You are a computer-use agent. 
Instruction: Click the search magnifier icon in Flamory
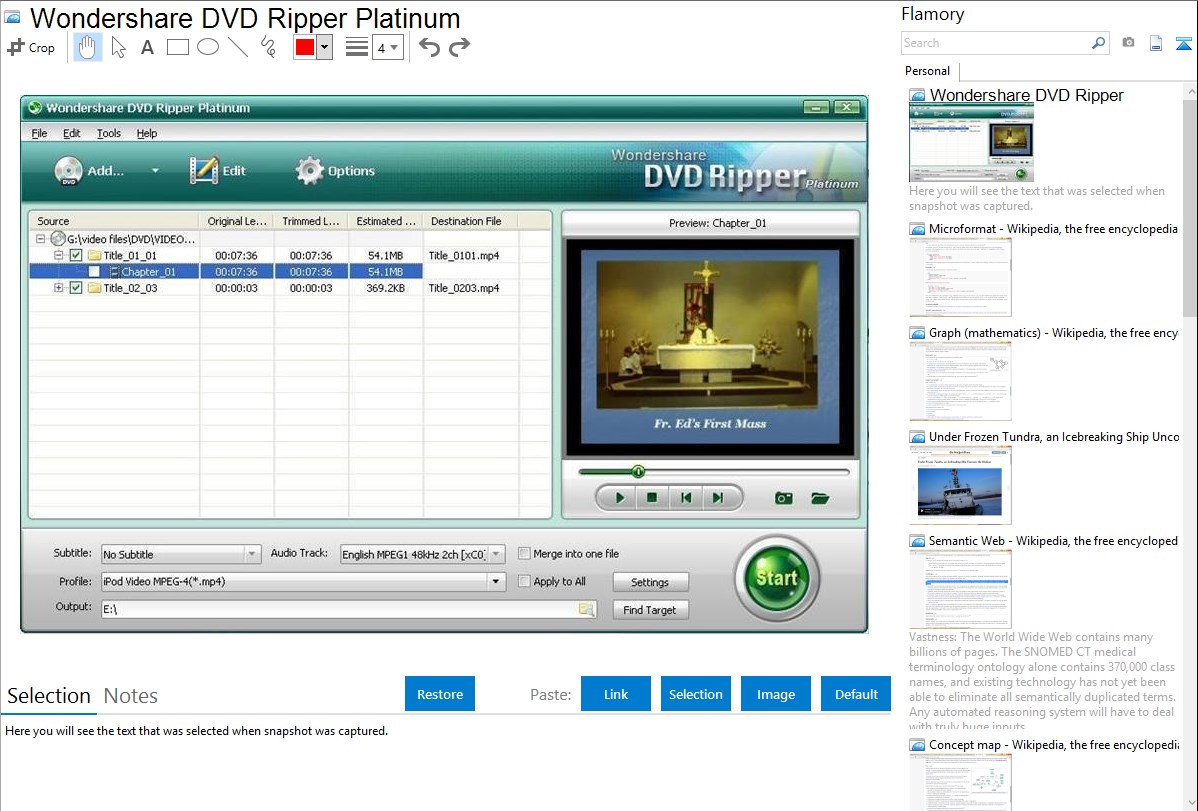coord(1098,43)
